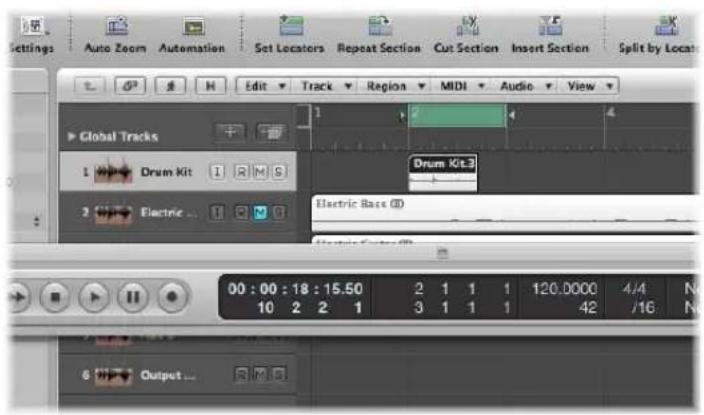Open the Track menu
Viewport: 704px width, 415px height.
tap(325, 86)
